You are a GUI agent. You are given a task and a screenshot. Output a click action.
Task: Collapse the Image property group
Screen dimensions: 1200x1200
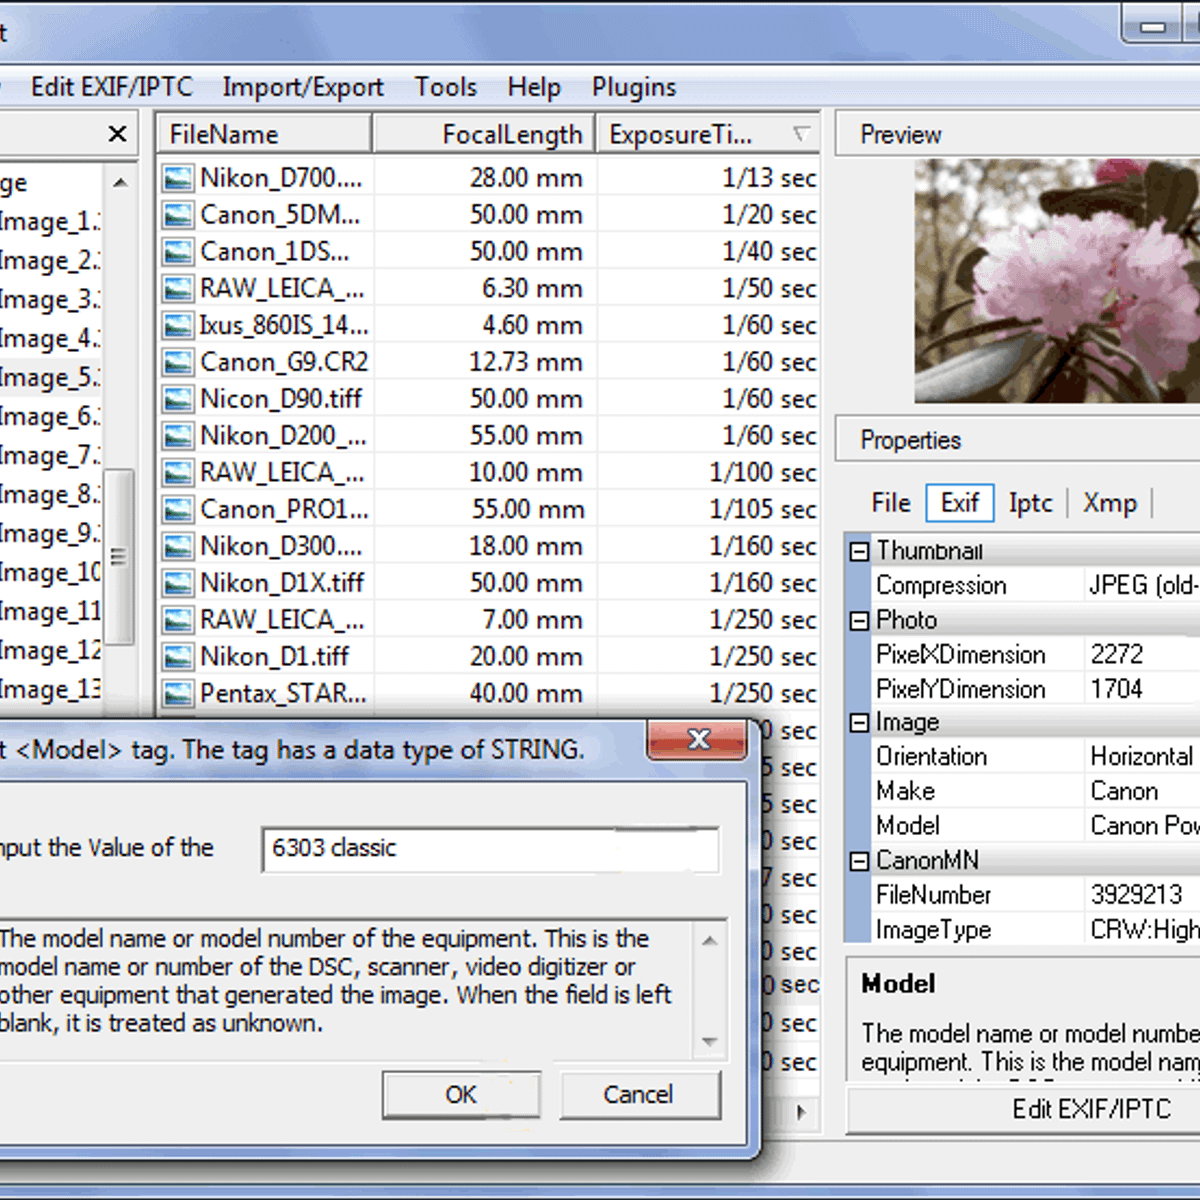(x=859, y=723)
